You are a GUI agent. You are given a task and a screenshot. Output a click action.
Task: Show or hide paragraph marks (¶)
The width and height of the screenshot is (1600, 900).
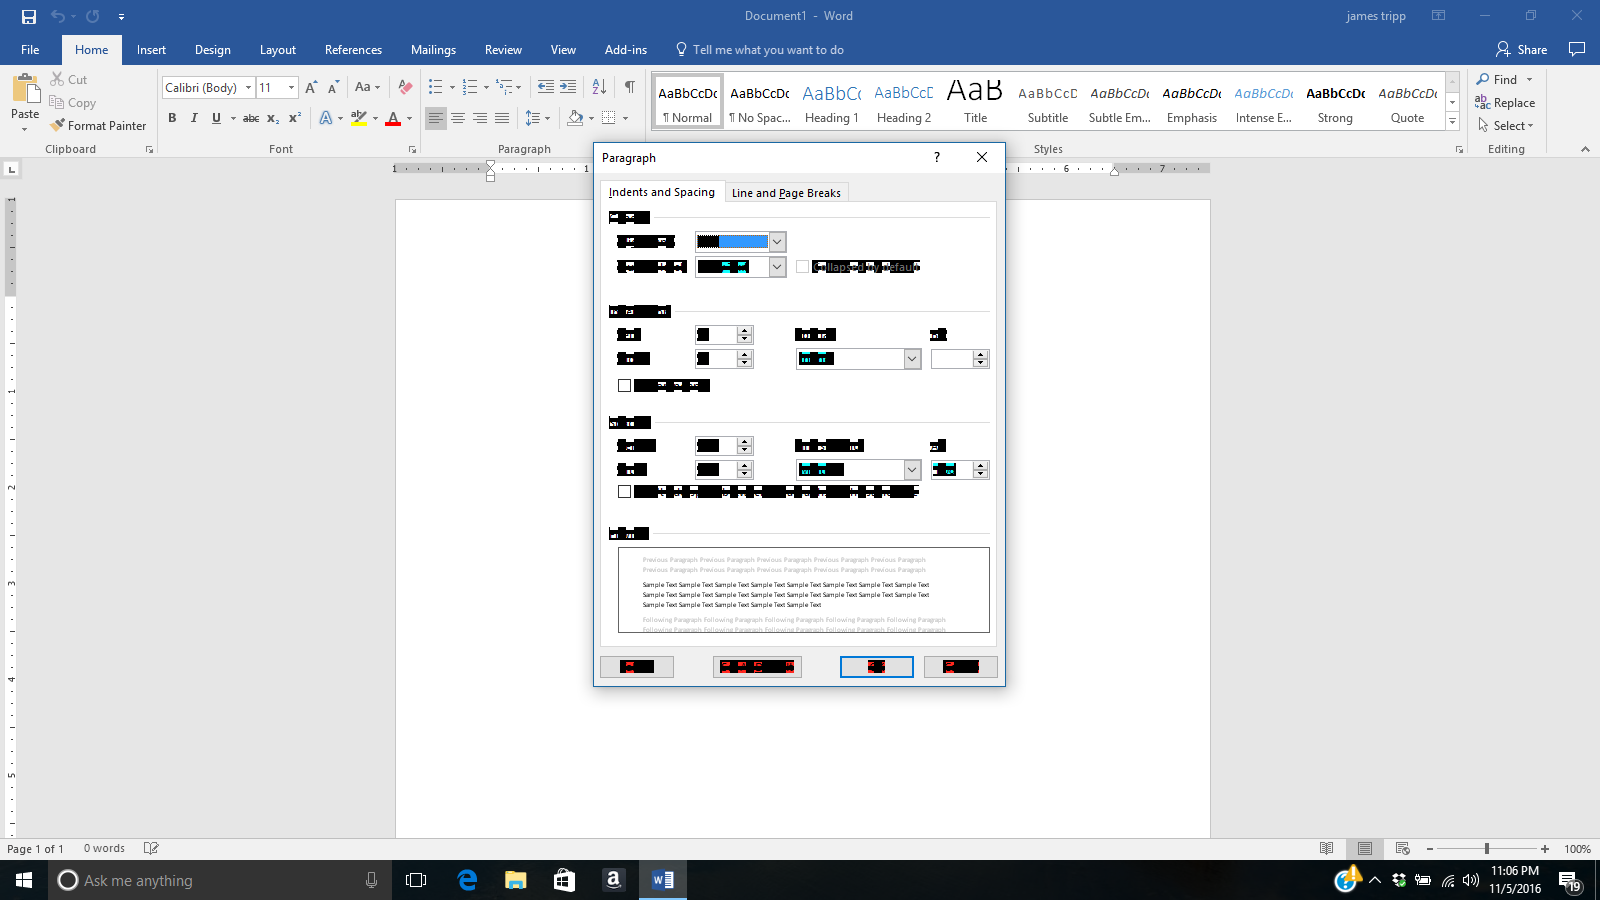629,87
